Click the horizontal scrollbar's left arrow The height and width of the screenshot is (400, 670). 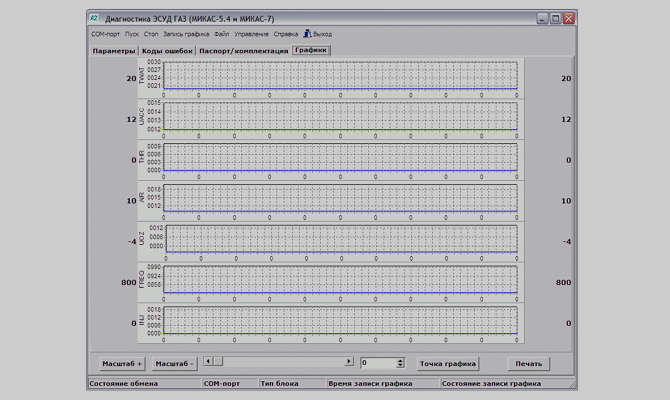(x=207, y=361)
